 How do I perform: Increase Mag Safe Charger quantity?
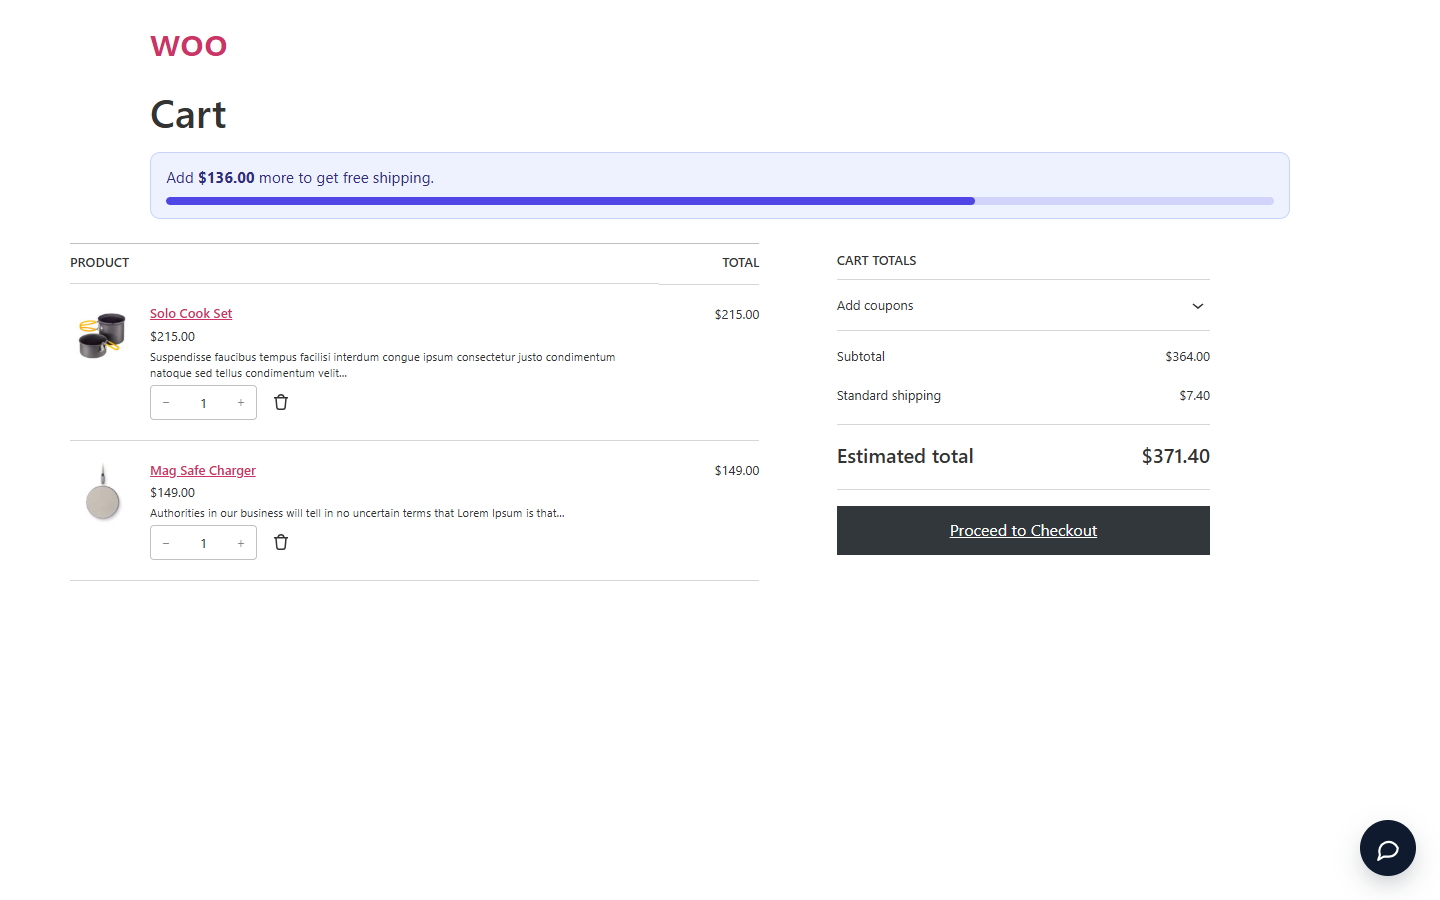pos(241,543)
